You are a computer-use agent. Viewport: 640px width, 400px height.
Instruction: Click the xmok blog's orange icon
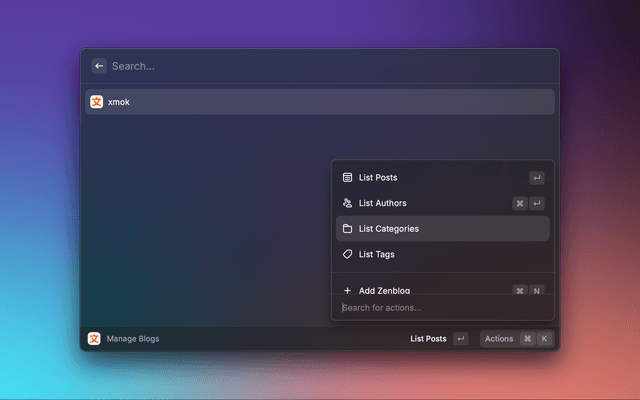tap(97, 102)
